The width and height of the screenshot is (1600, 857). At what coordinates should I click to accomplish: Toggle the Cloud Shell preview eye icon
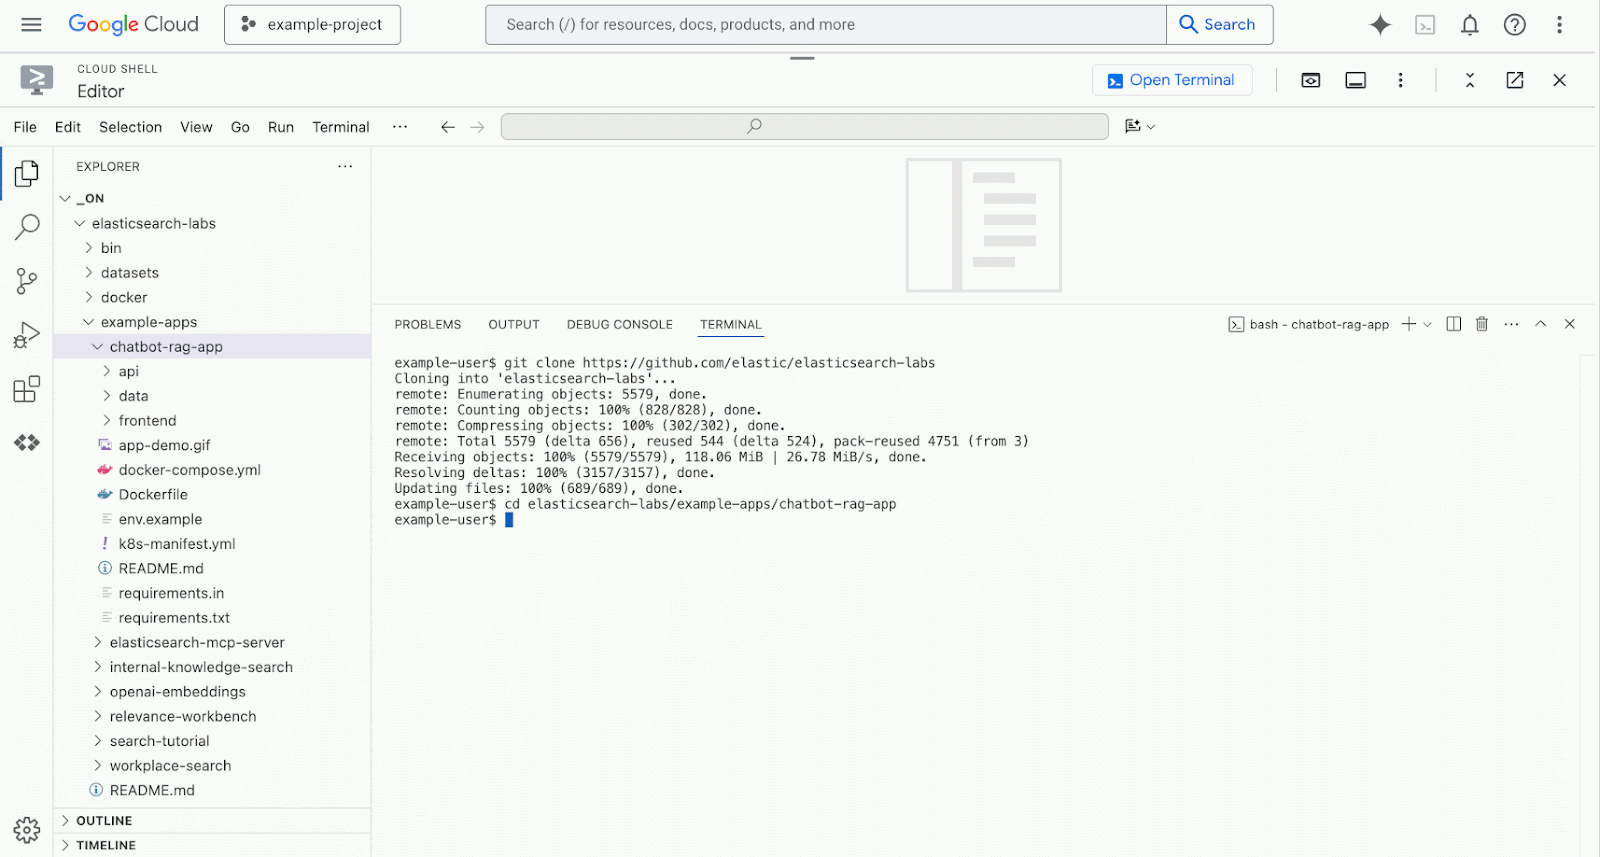pyautogui.click(x=1310, y=80)
